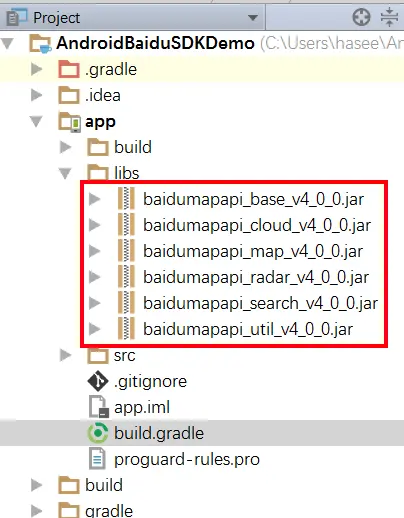This screenshot has height=518, width=404.
Task: Select the app.iml file name
Action: (x=142, y=408)
